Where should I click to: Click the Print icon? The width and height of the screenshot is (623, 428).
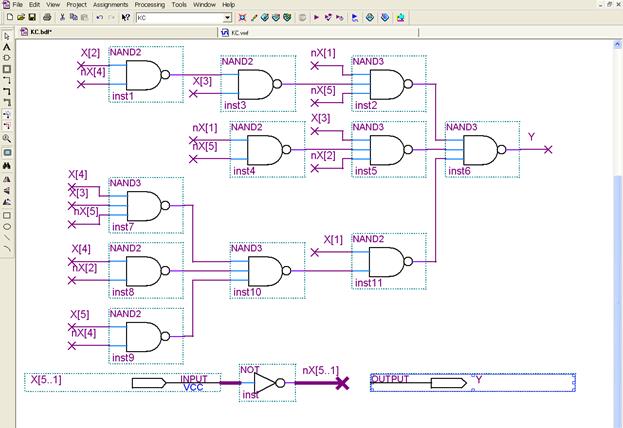click(47, 17)
